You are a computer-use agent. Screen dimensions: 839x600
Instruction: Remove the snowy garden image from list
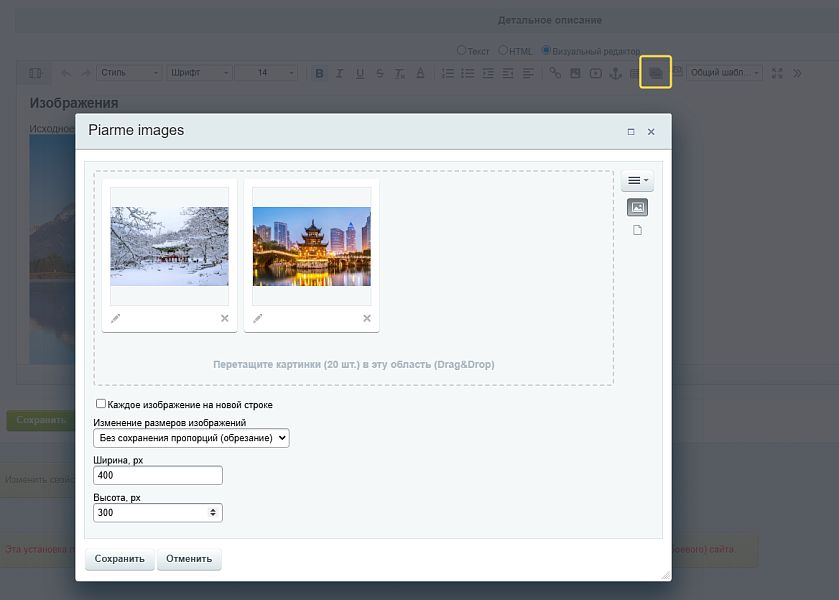click(x=225, y=318)
